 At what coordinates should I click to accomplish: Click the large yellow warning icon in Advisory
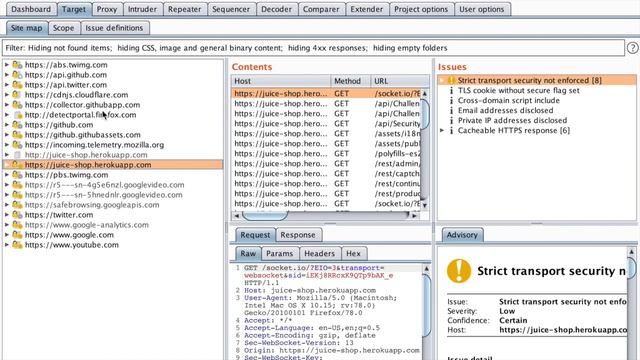click(459, 271)
